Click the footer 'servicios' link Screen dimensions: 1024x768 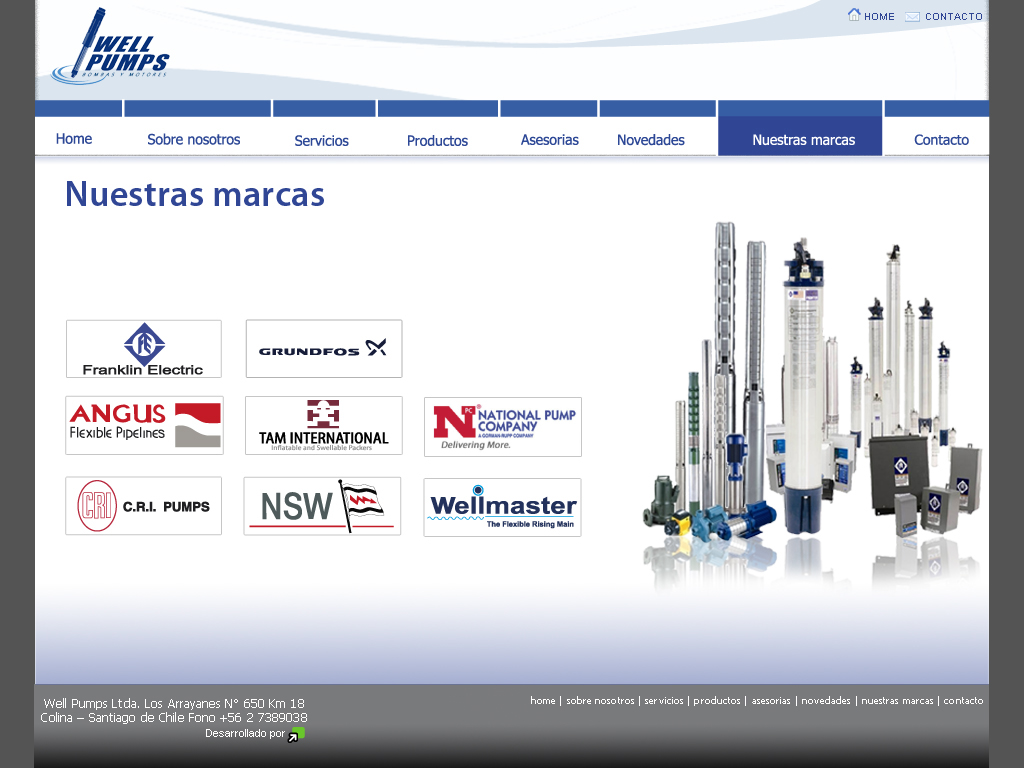tap(664, 701)
